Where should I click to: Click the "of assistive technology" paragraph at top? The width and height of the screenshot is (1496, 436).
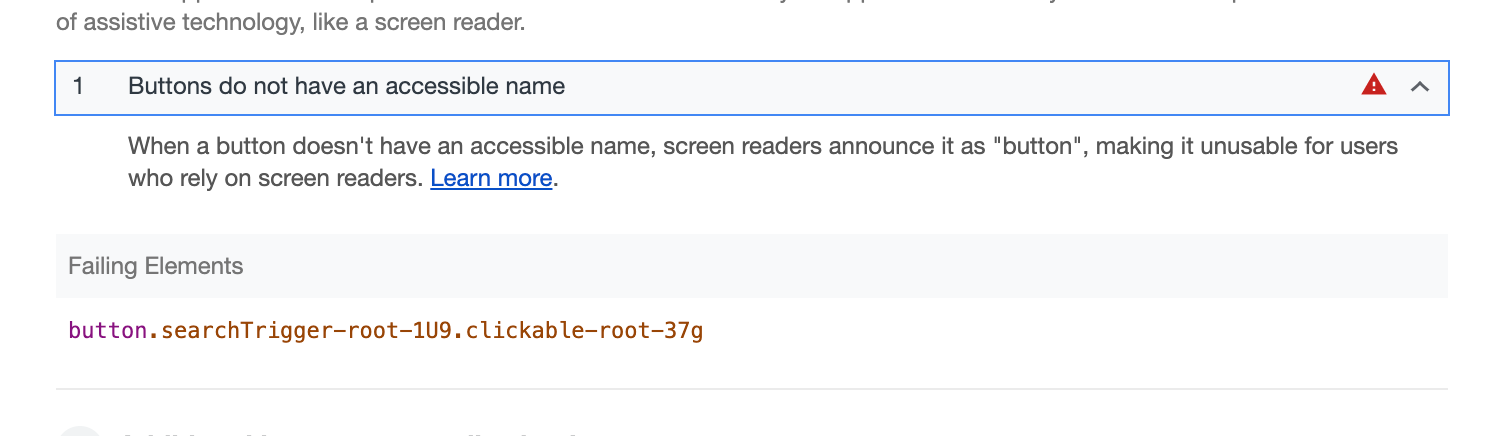(x=290, y=22)
